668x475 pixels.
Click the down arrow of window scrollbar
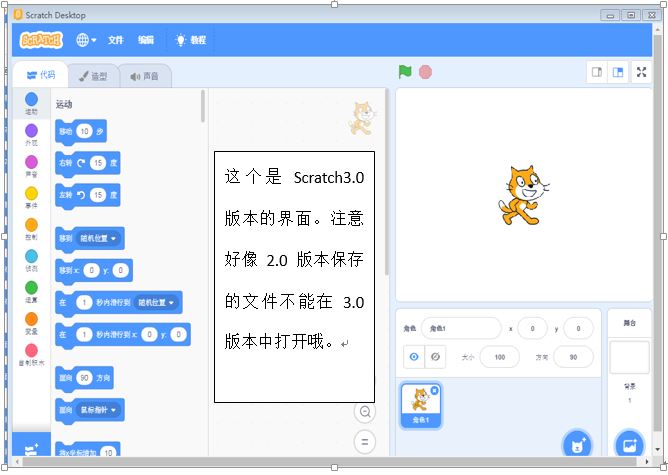tap(657, 450)
